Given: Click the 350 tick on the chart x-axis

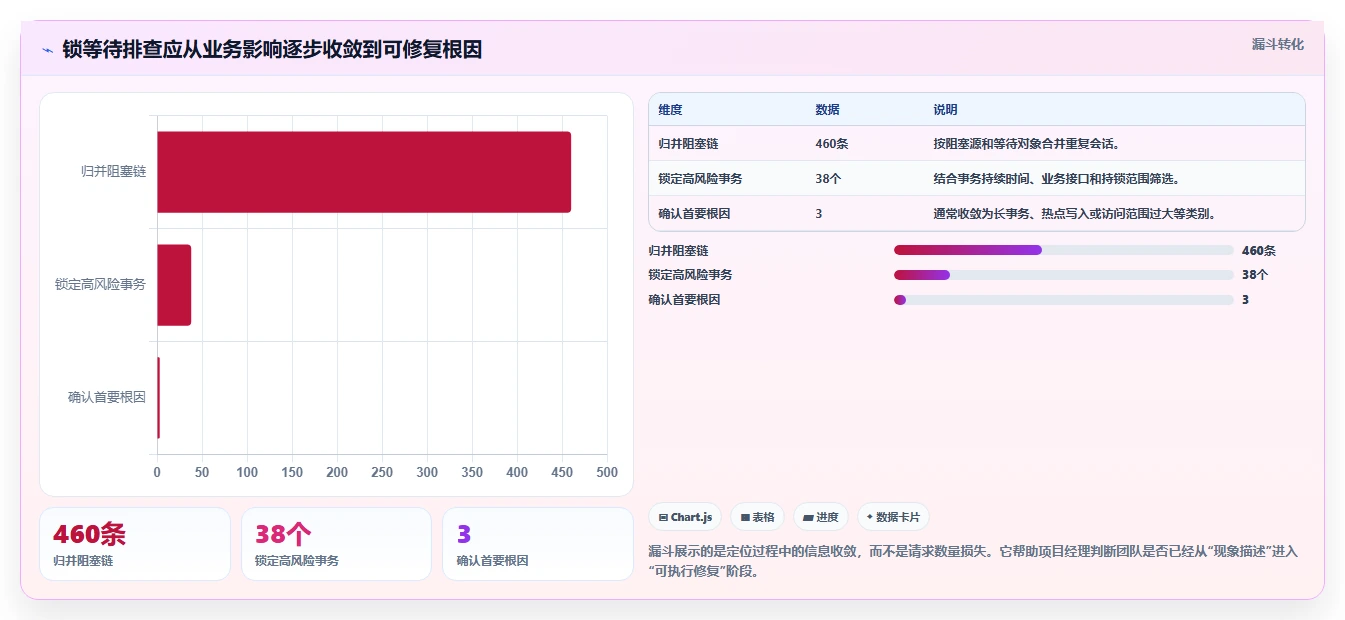Looking at the screenshot, I should [472, 472].
